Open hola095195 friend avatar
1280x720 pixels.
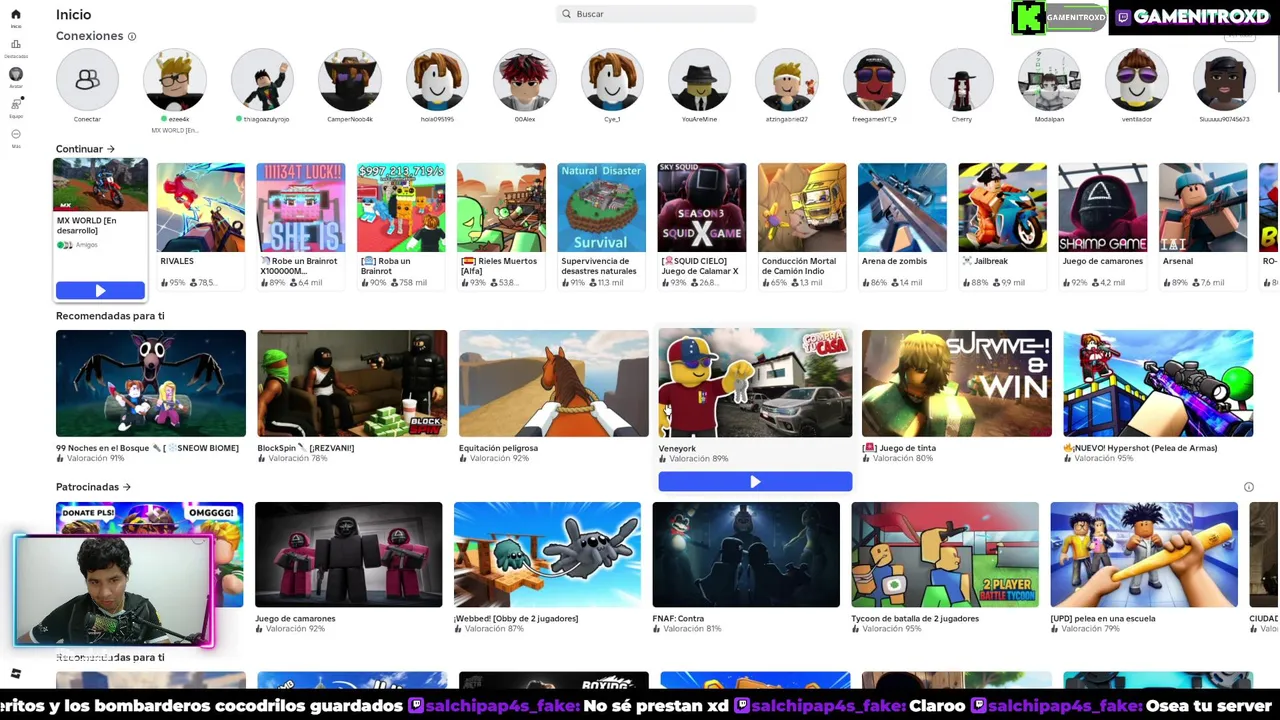pos(437,79)
